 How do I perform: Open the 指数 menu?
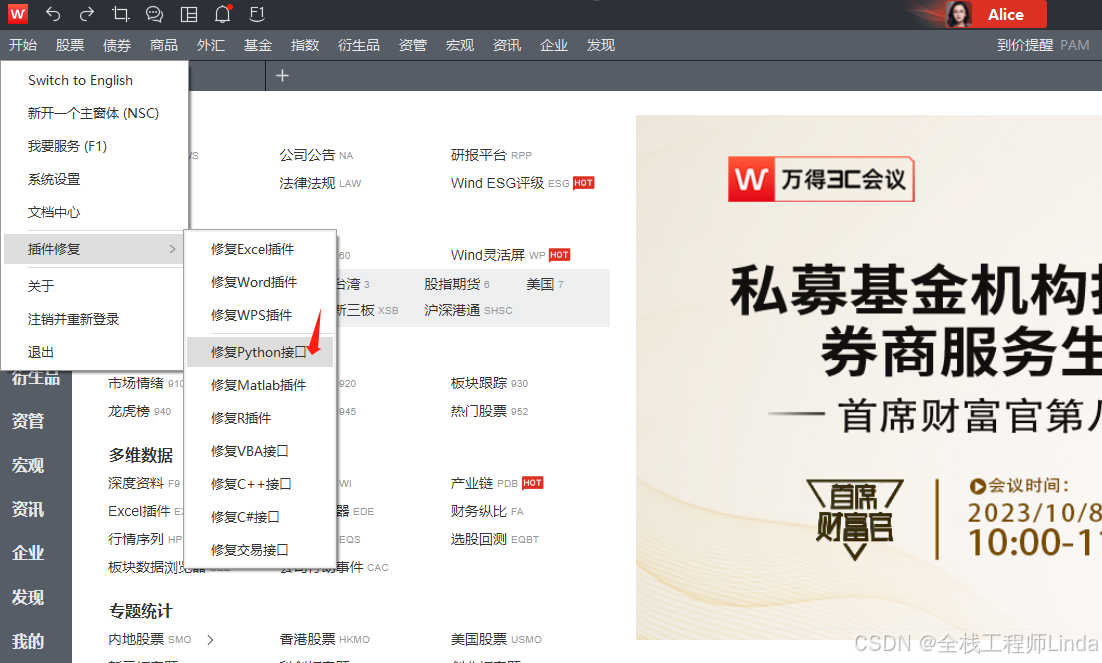(x=305, y=45)
